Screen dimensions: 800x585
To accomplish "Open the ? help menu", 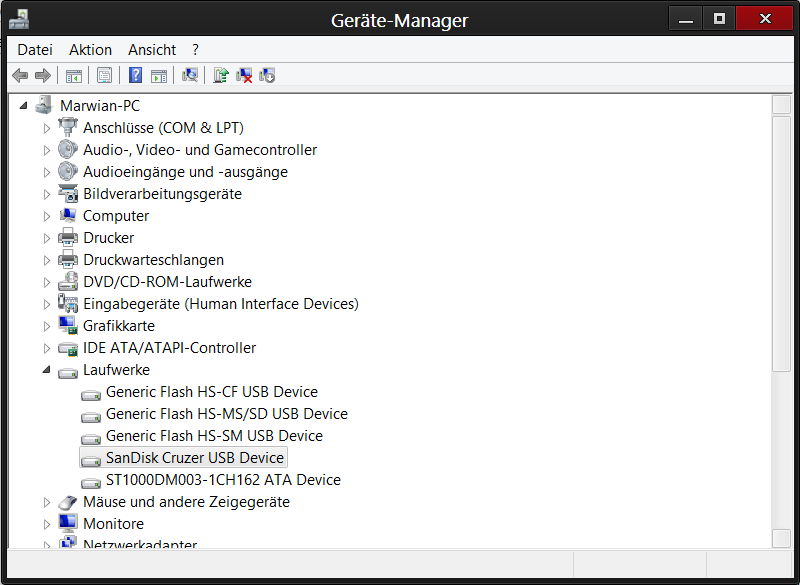I will pyautogui.click(x=195, y=49).
